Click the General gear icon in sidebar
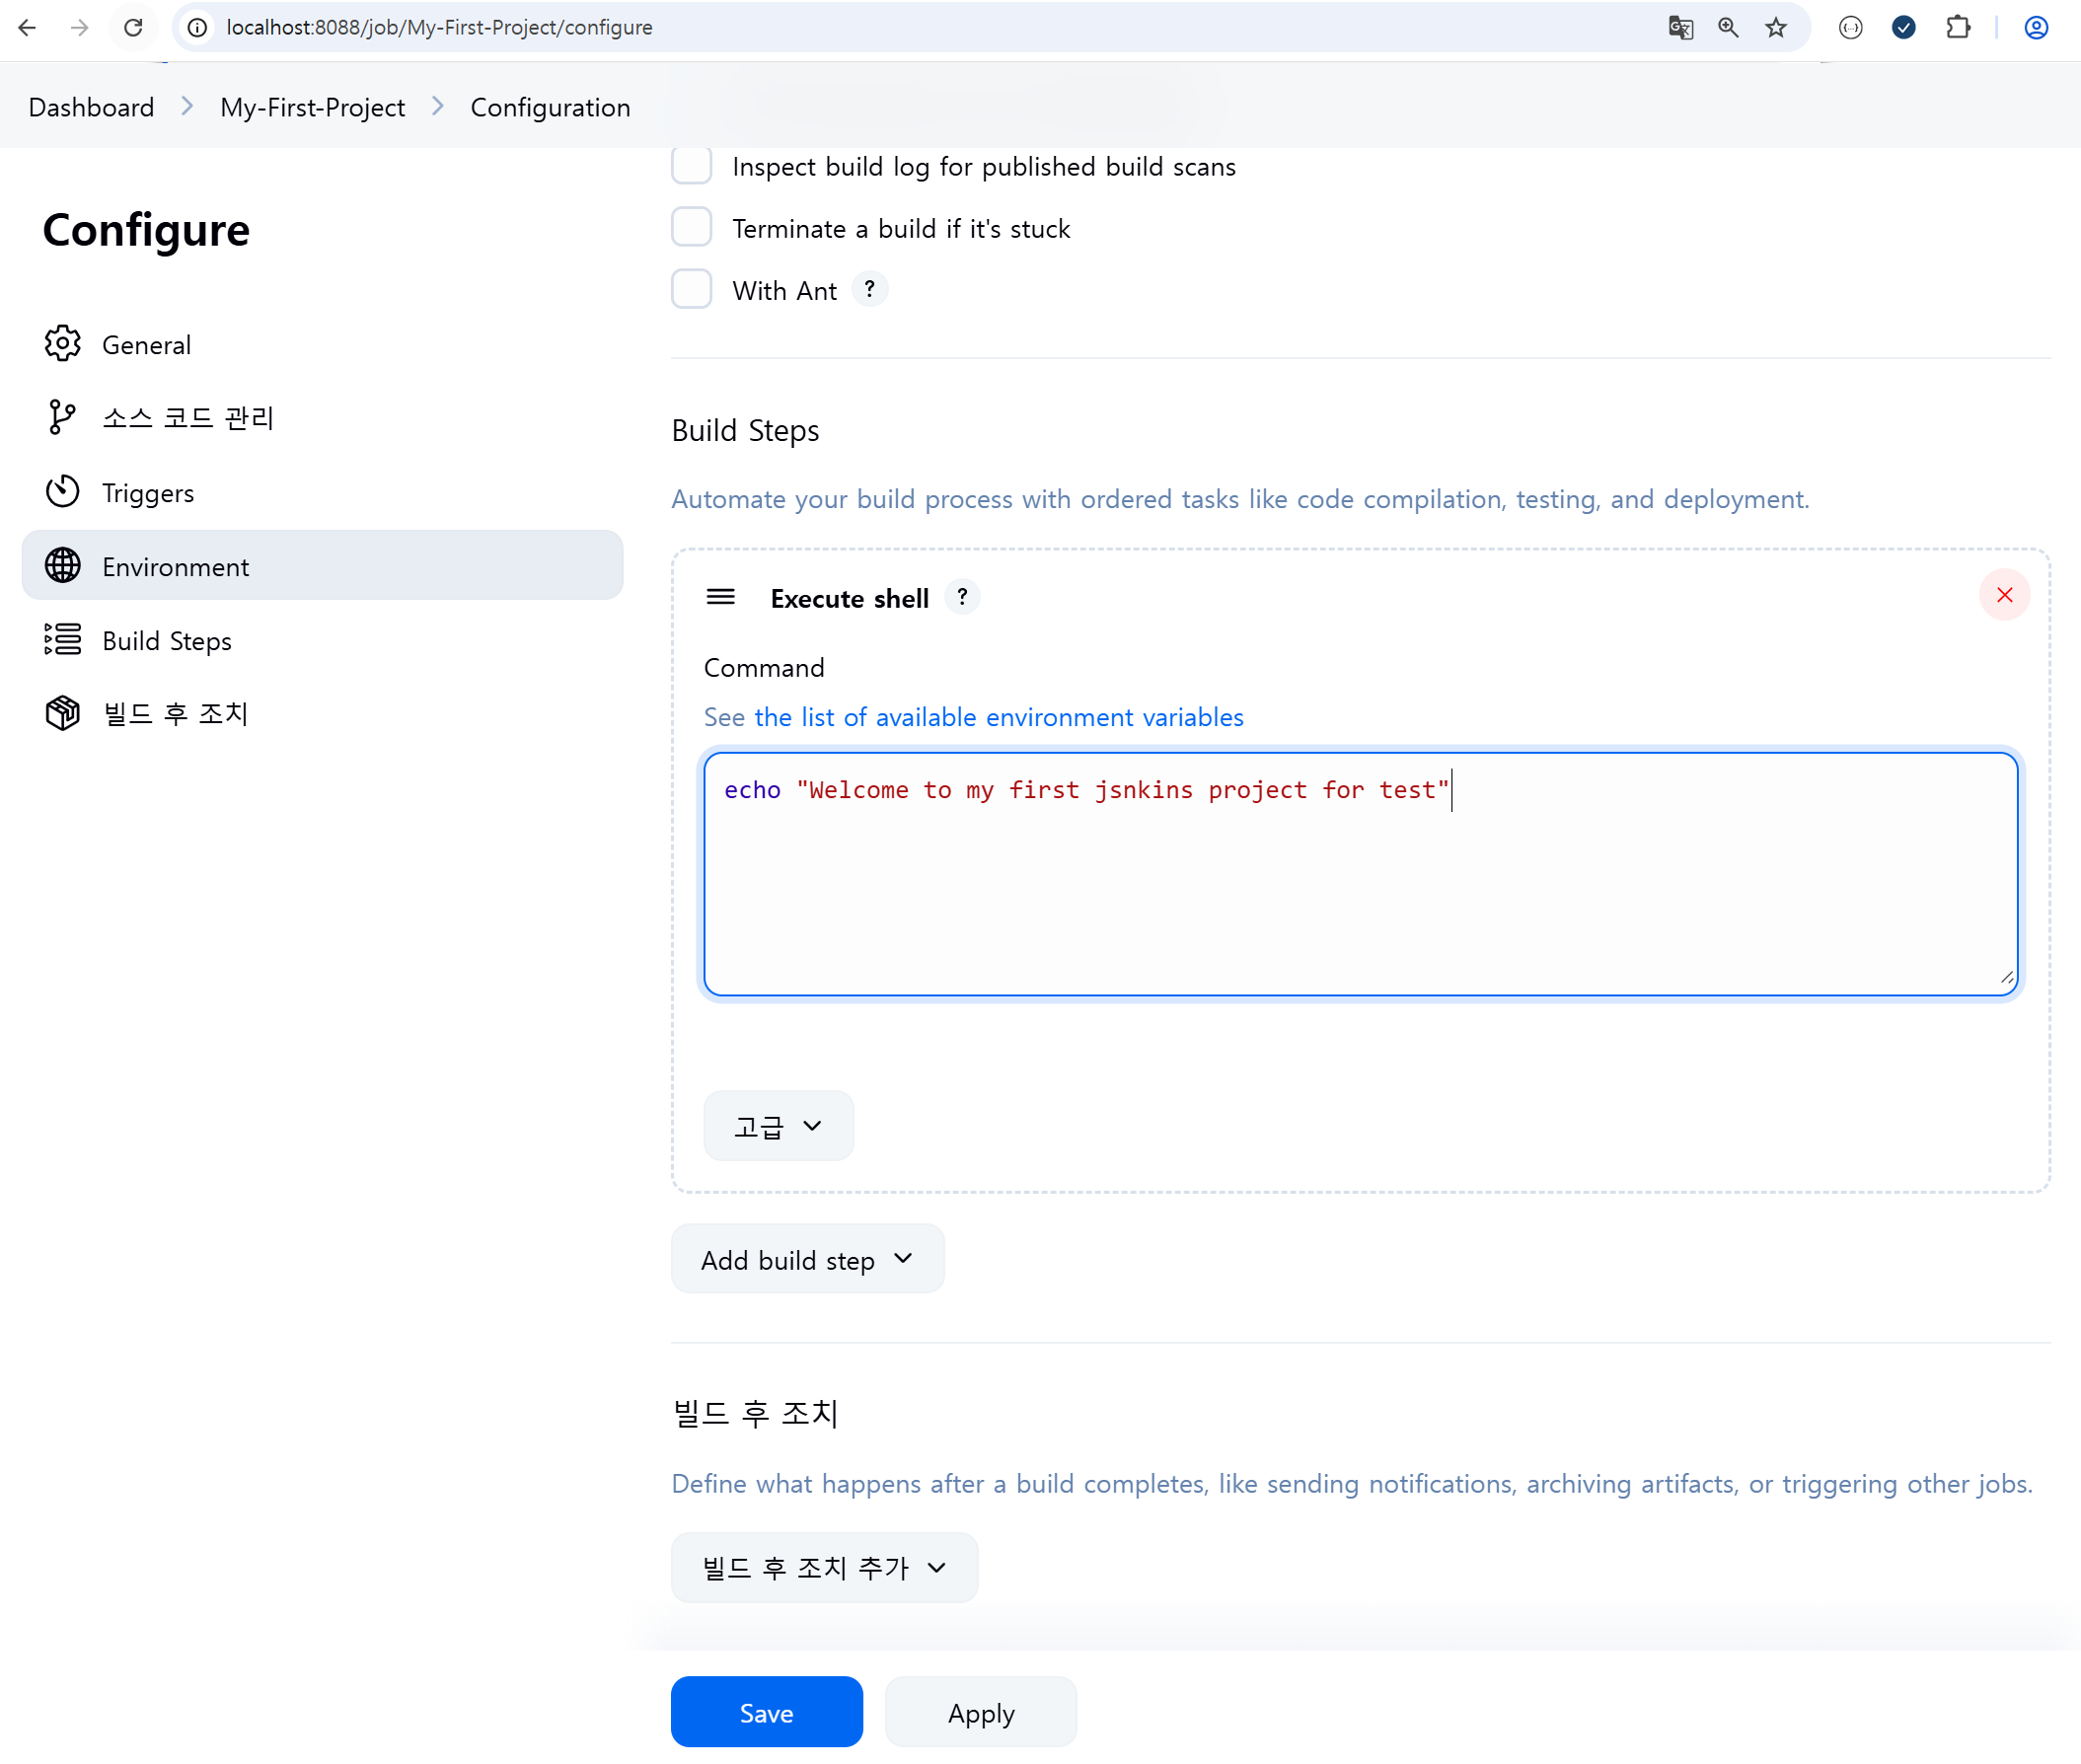This screenshot has height=1764, width=2081. [62, 344]
